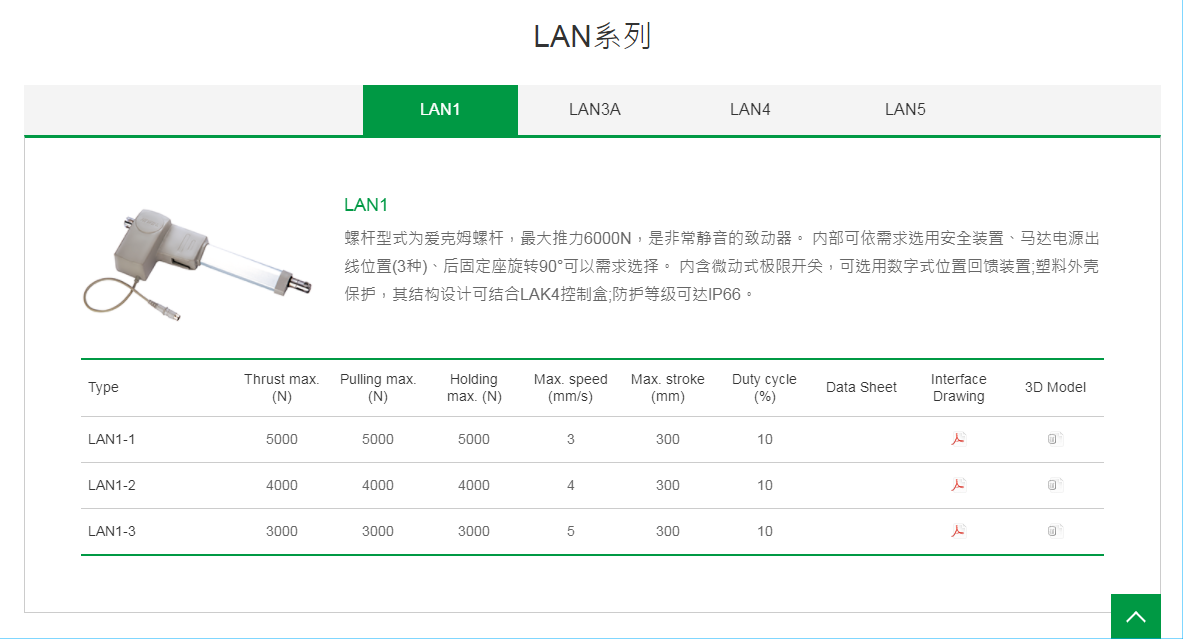The width and height of the screenshot is (1183, 639).
Task: Click the green LAN1 heading link
Action: tap(365, 205)
